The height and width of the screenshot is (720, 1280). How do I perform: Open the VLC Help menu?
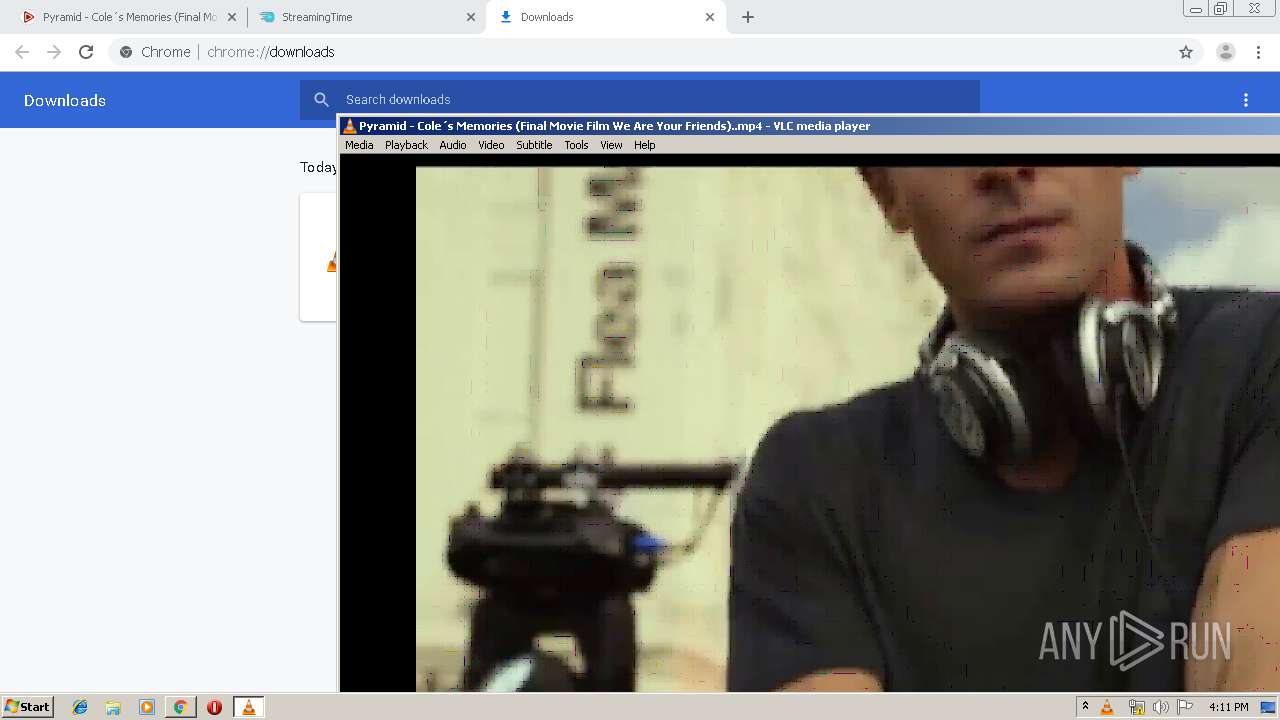pyautogui.click(x=645, y=145)
